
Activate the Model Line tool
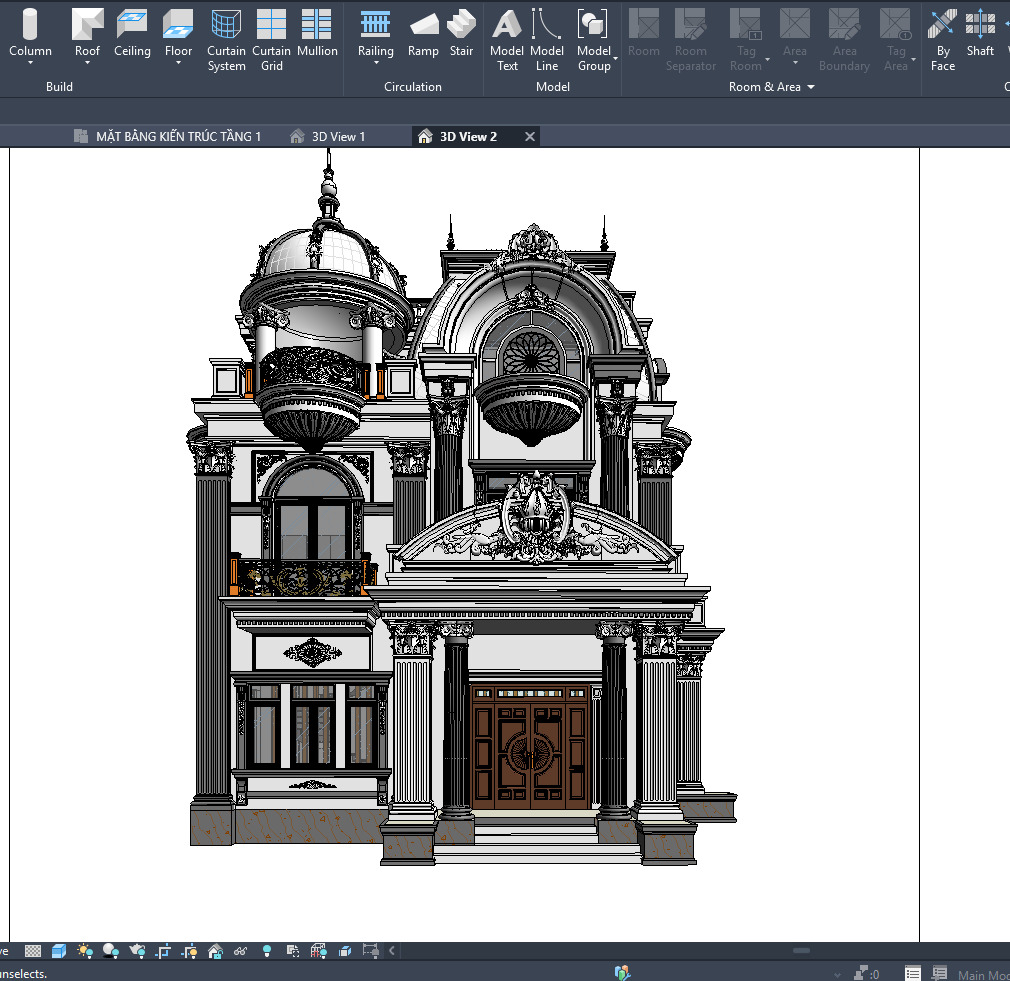click(x=547, y=40)
